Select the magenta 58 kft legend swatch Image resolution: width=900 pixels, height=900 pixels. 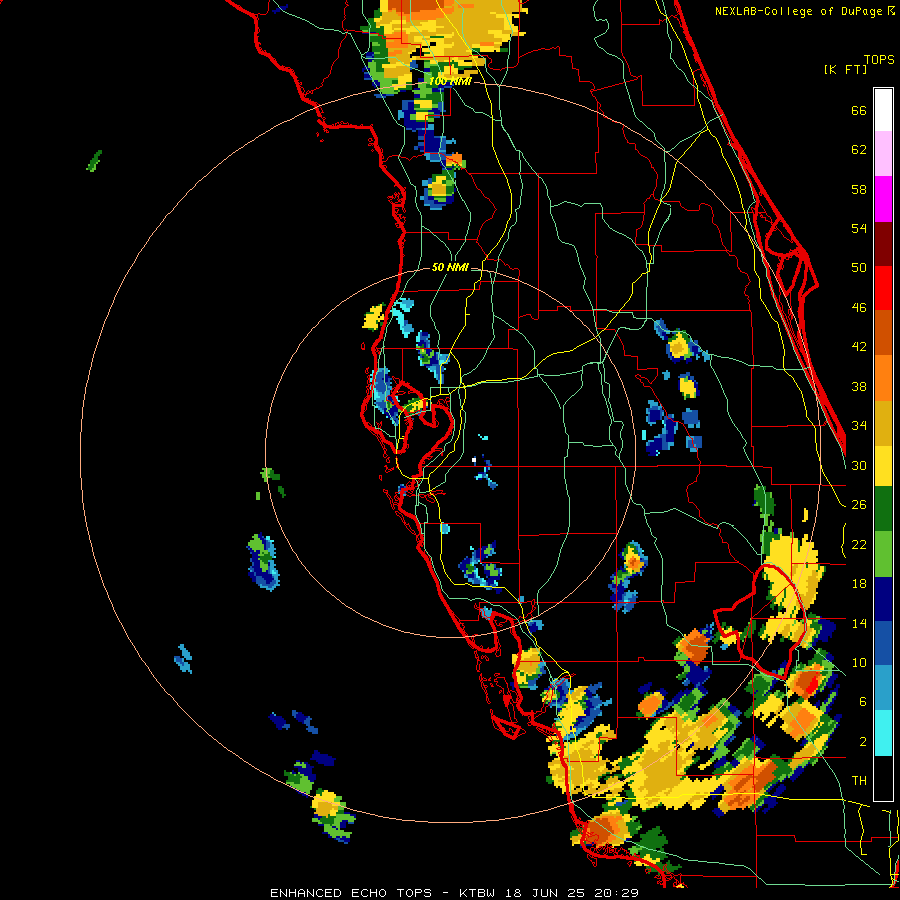pos(883,199)
